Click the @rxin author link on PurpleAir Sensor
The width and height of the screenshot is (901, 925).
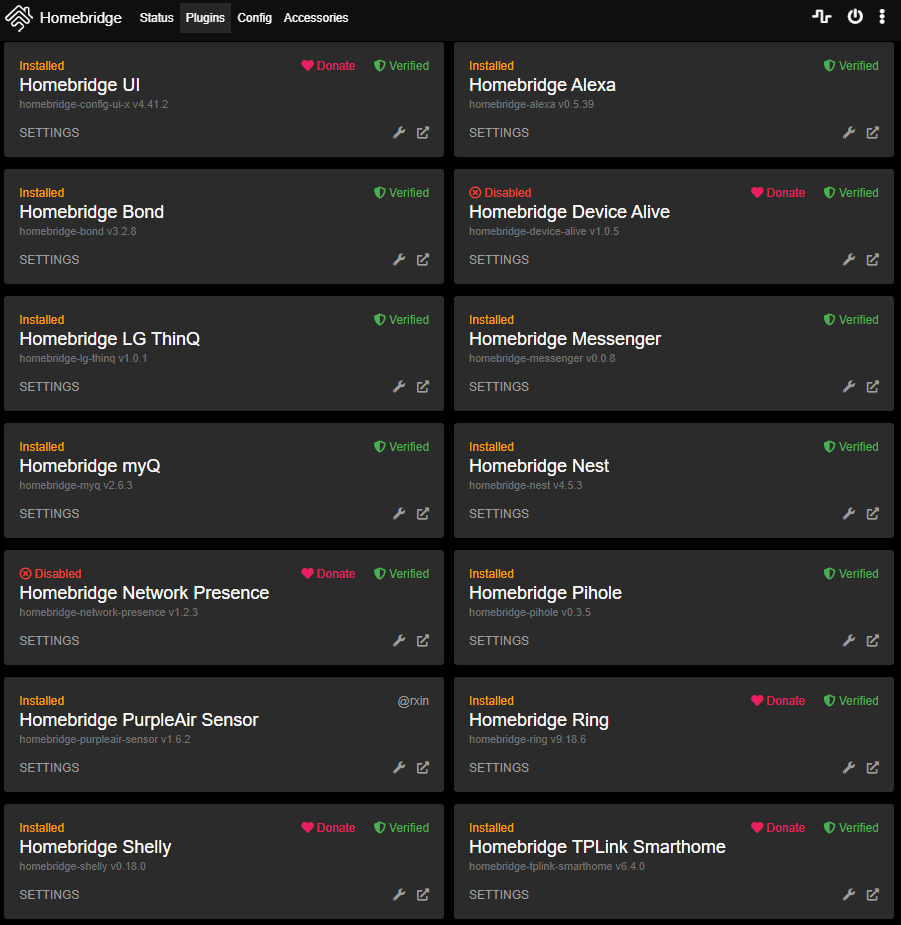413,701
